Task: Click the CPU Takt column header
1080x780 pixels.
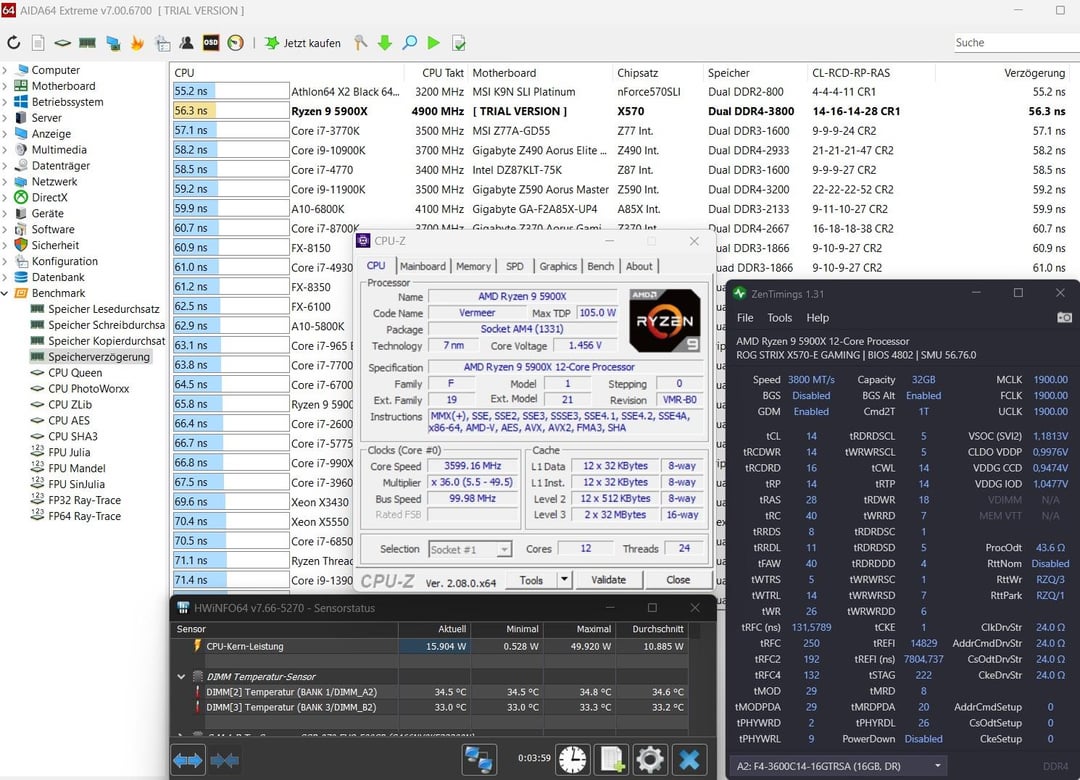Action: click(442, 72)
